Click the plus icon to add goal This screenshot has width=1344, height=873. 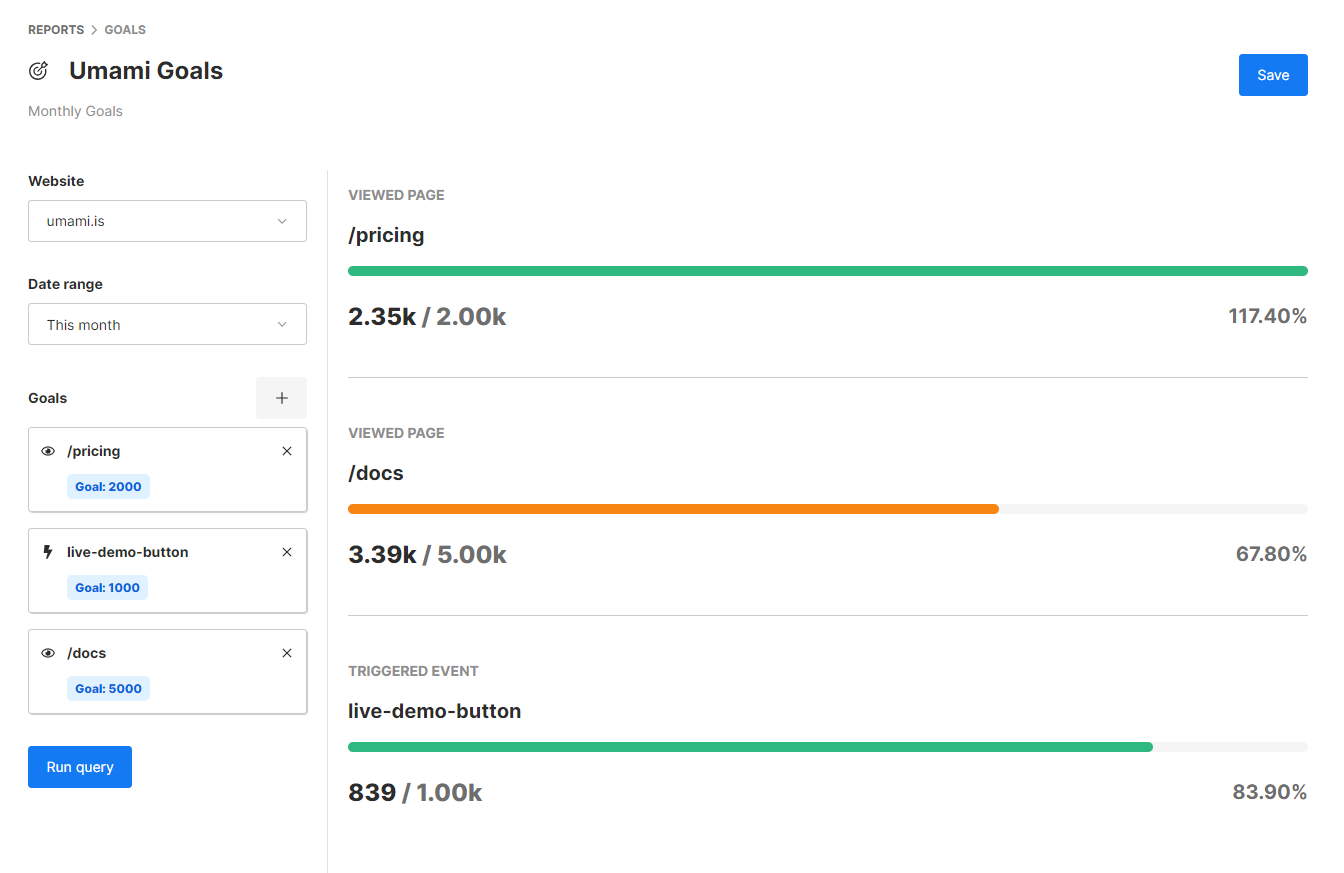point(281,398)
